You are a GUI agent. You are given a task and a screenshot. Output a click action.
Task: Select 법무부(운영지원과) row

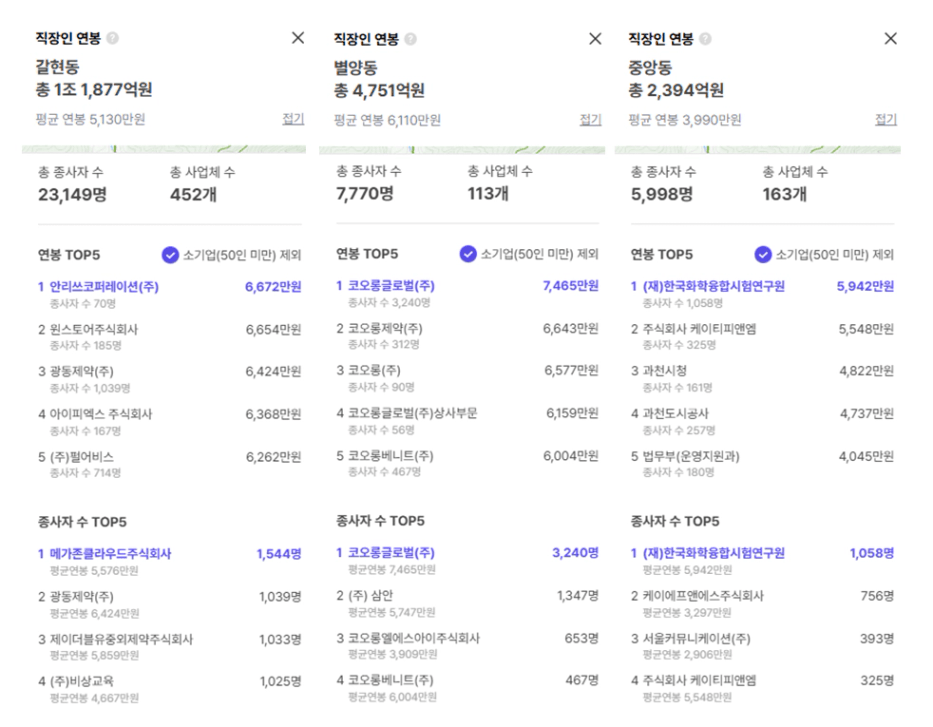[762, 464]
